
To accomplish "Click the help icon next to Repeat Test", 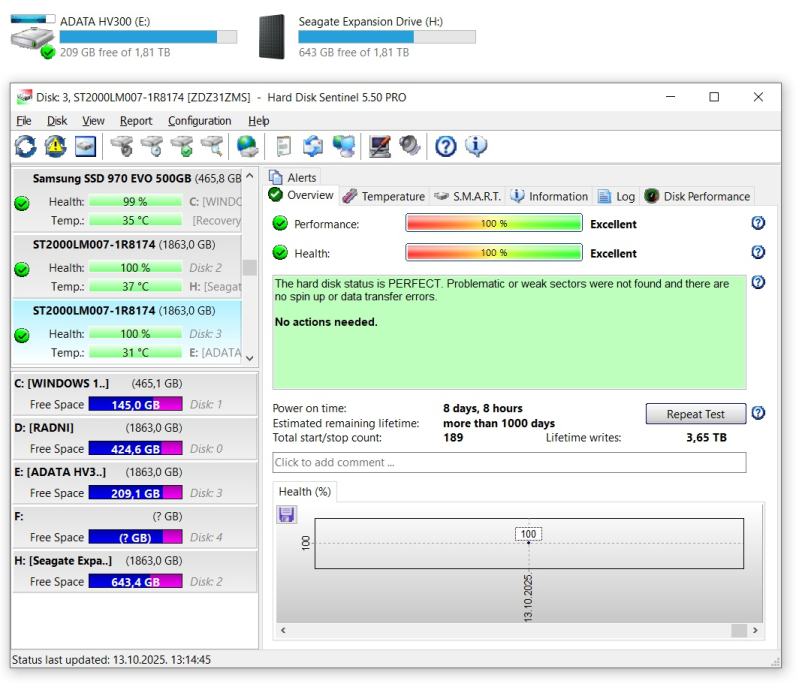I will click(x=758, y=413).
